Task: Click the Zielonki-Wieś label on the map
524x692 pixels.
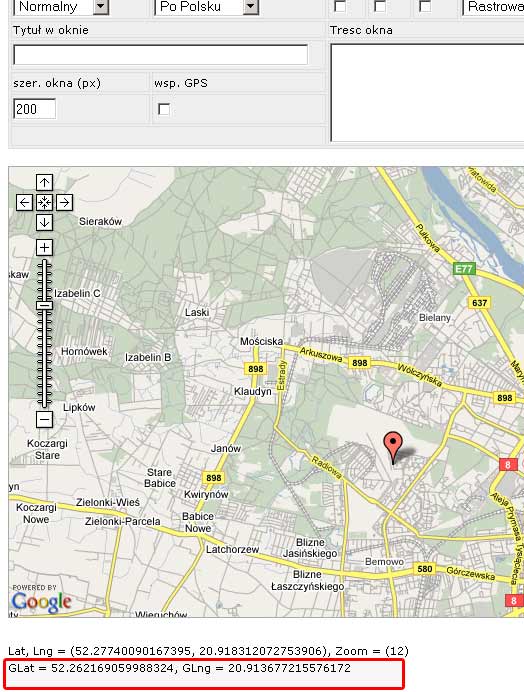Action: (108, 502)
